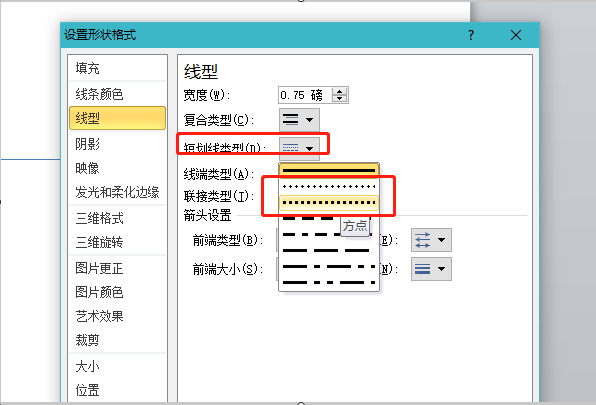Open the 图片更正 category
This screenshot has width=596, height=405.
click(117, 268)
